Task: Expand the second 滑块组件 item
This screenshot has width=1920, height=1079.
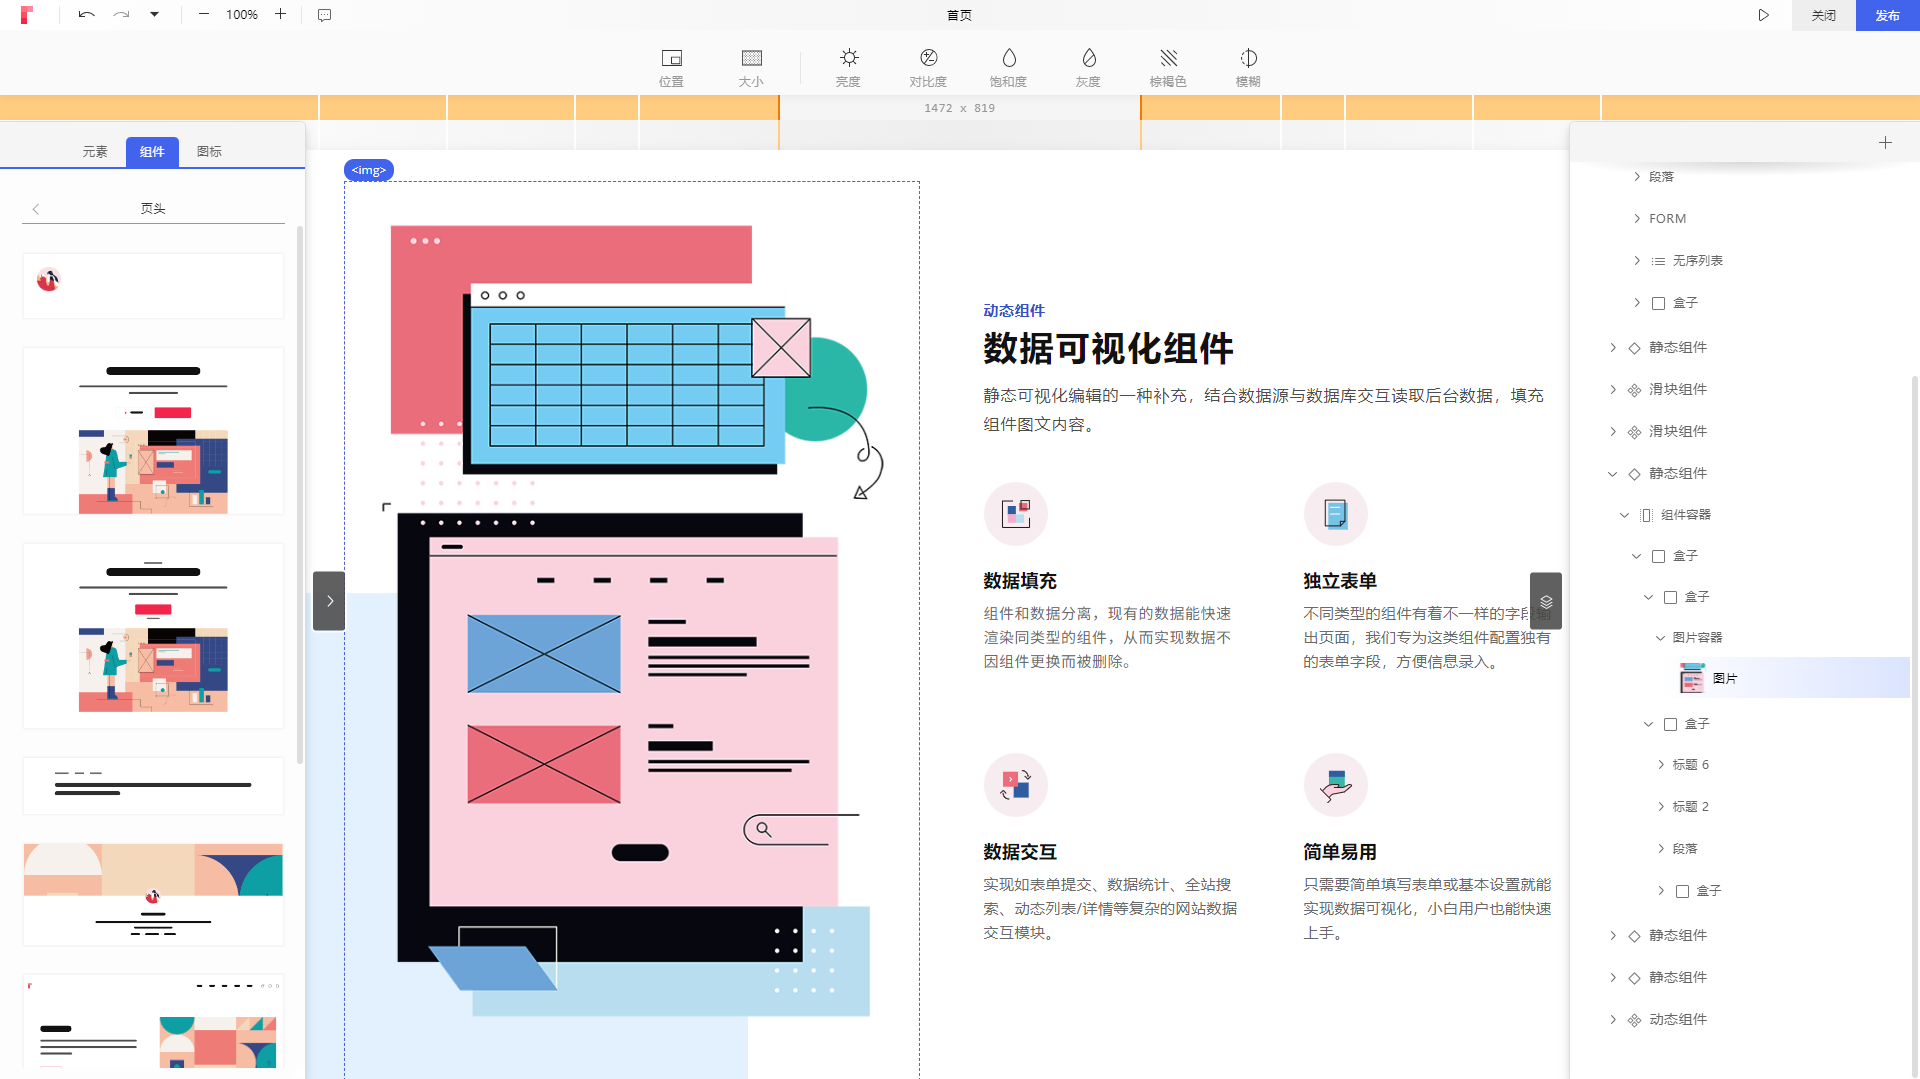Action: (1613, 431)
